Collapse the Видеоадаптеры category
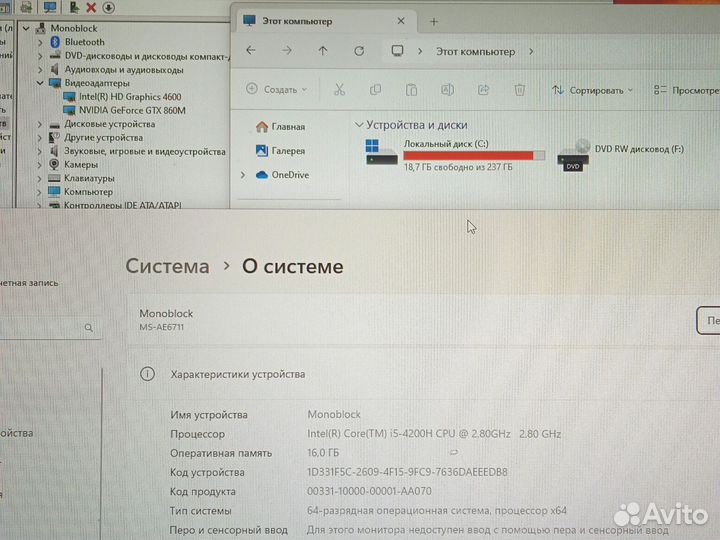720x540 pixels. point(40,83)
